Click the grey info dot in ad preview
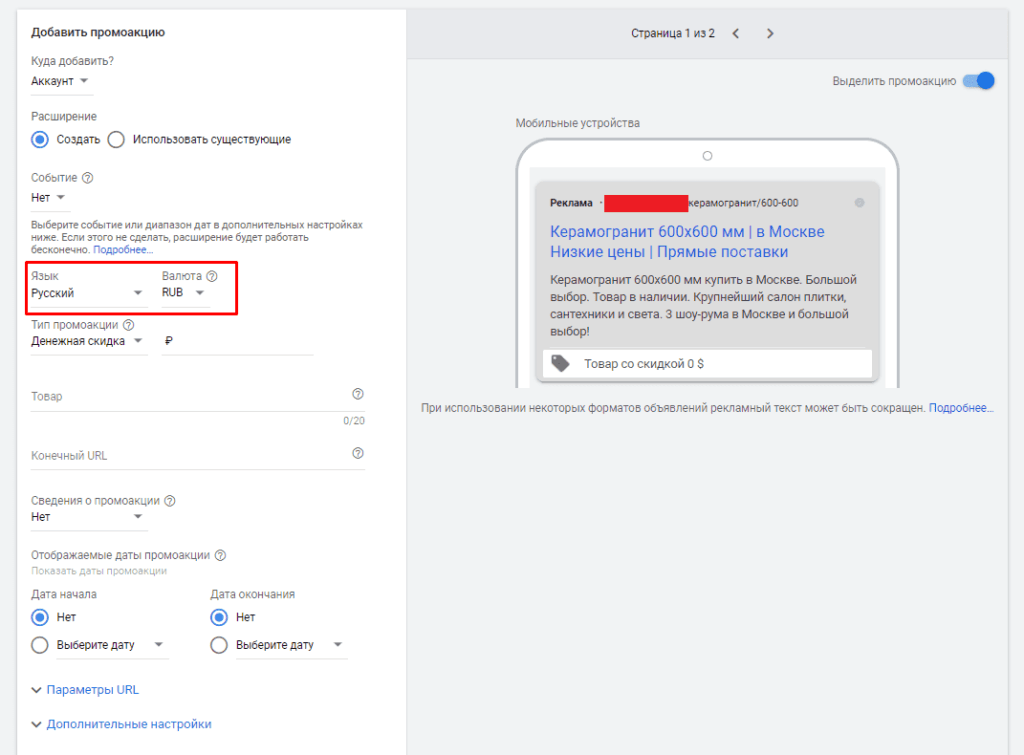 point(859,202)
